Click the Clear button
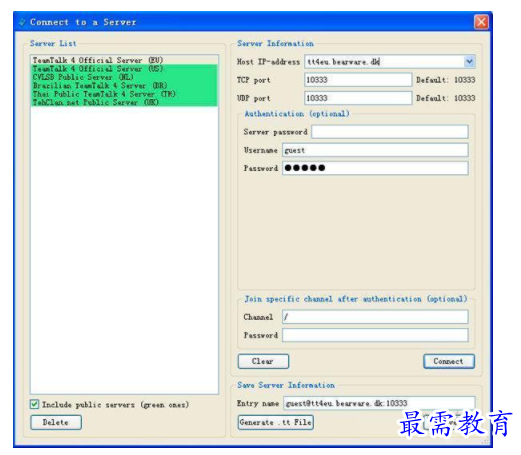Screen dimensions: 521x455 (x=263, y=361)
